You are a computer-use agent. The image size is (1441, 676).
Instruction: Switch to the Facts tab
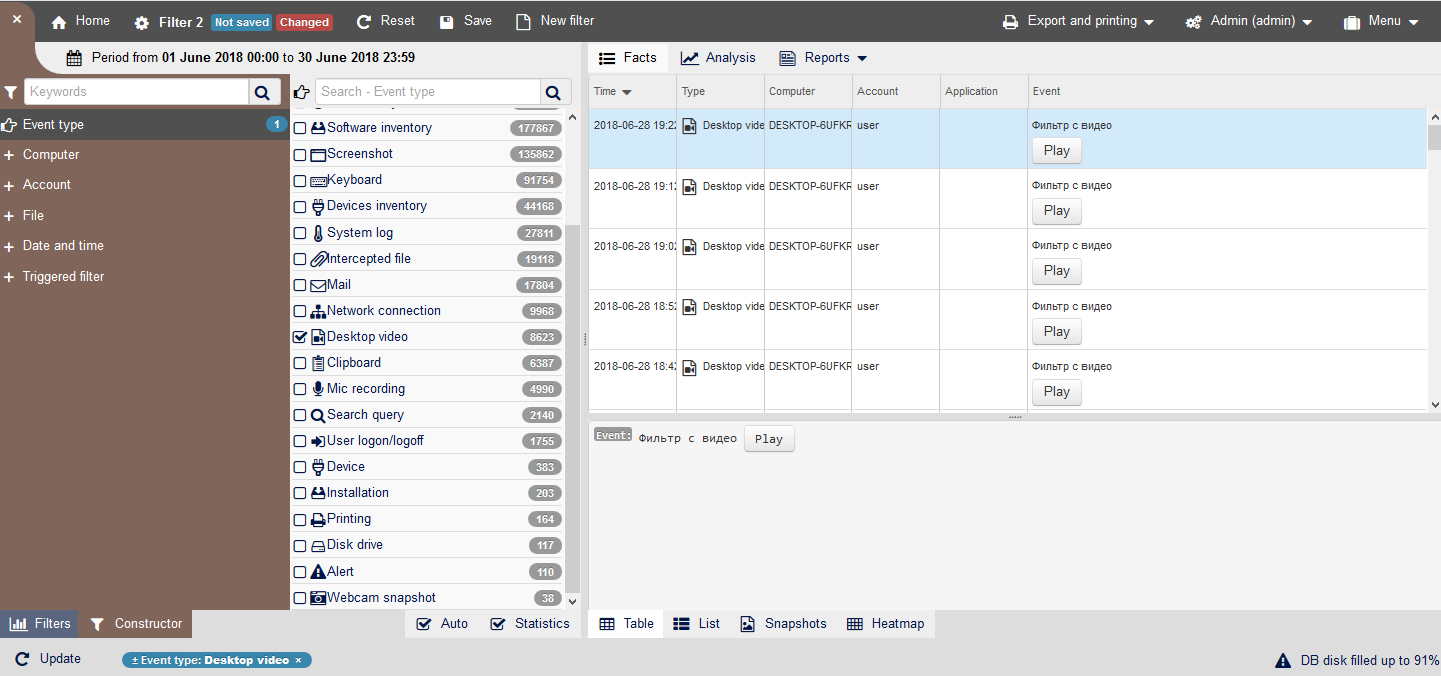click(x=628, y=58)
